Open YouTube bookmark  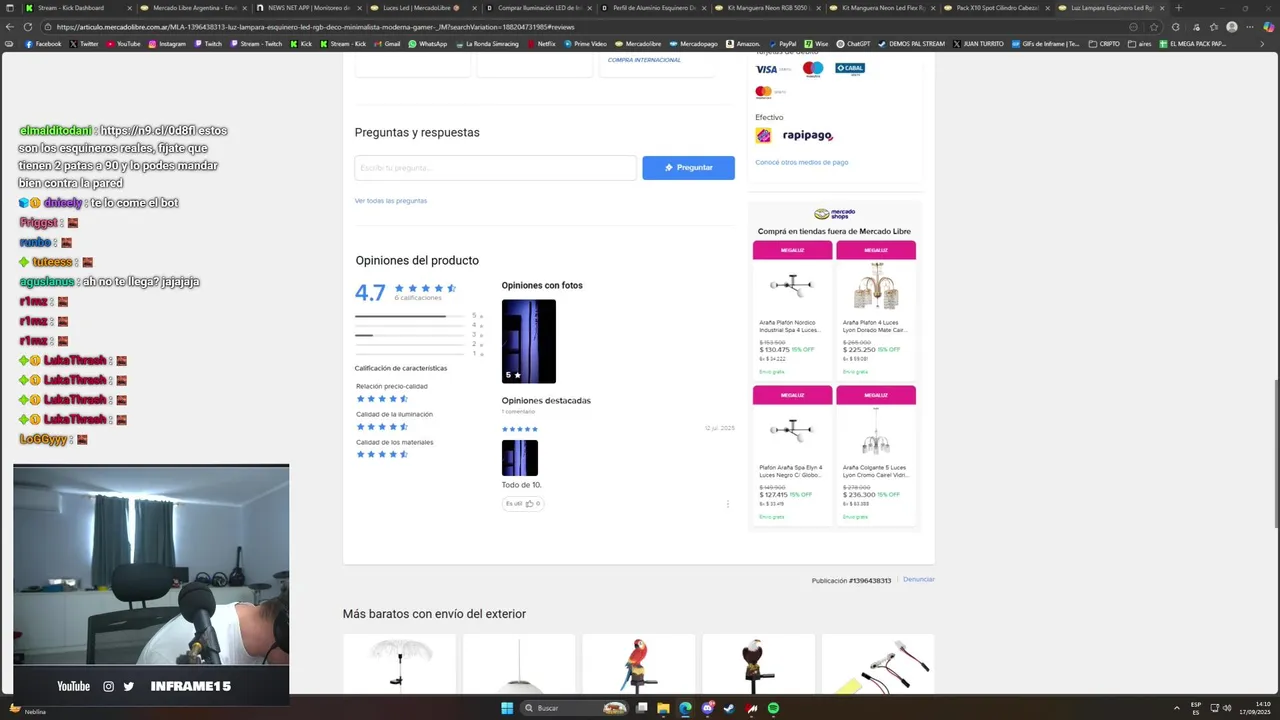click(123, 44)
